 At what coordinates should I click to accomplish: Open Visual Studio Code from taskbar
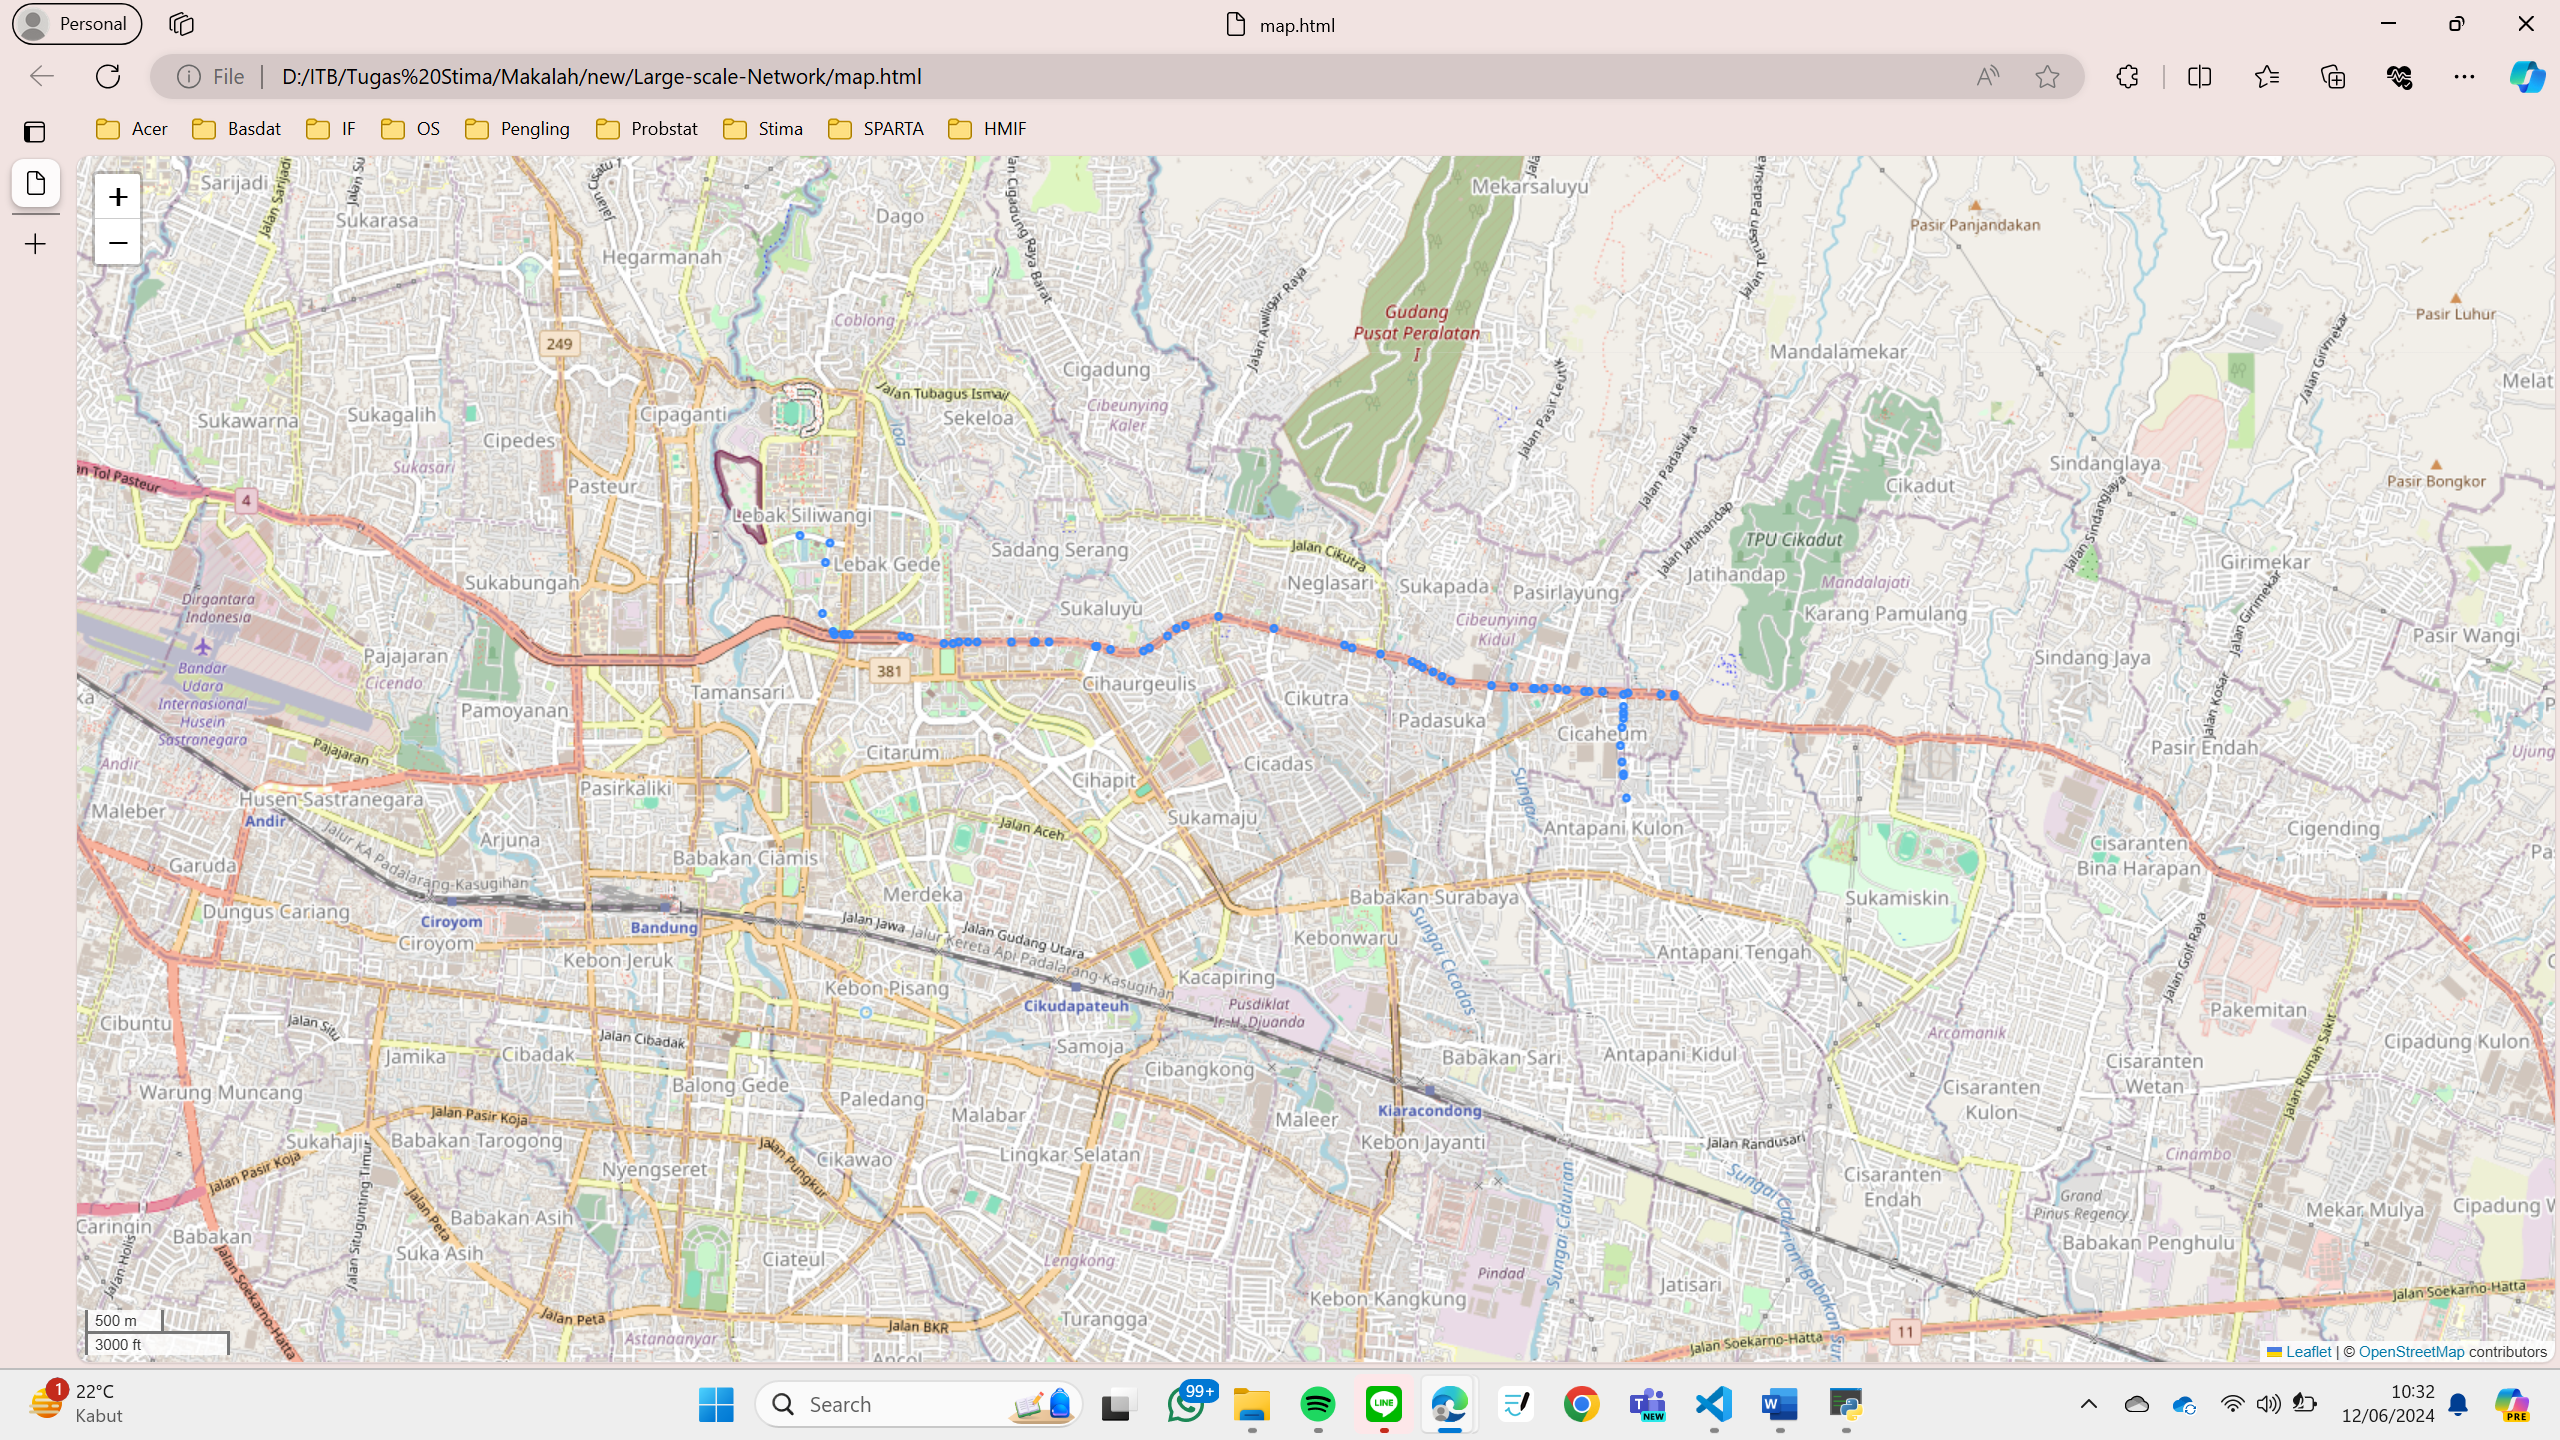pos(1714,1404)
